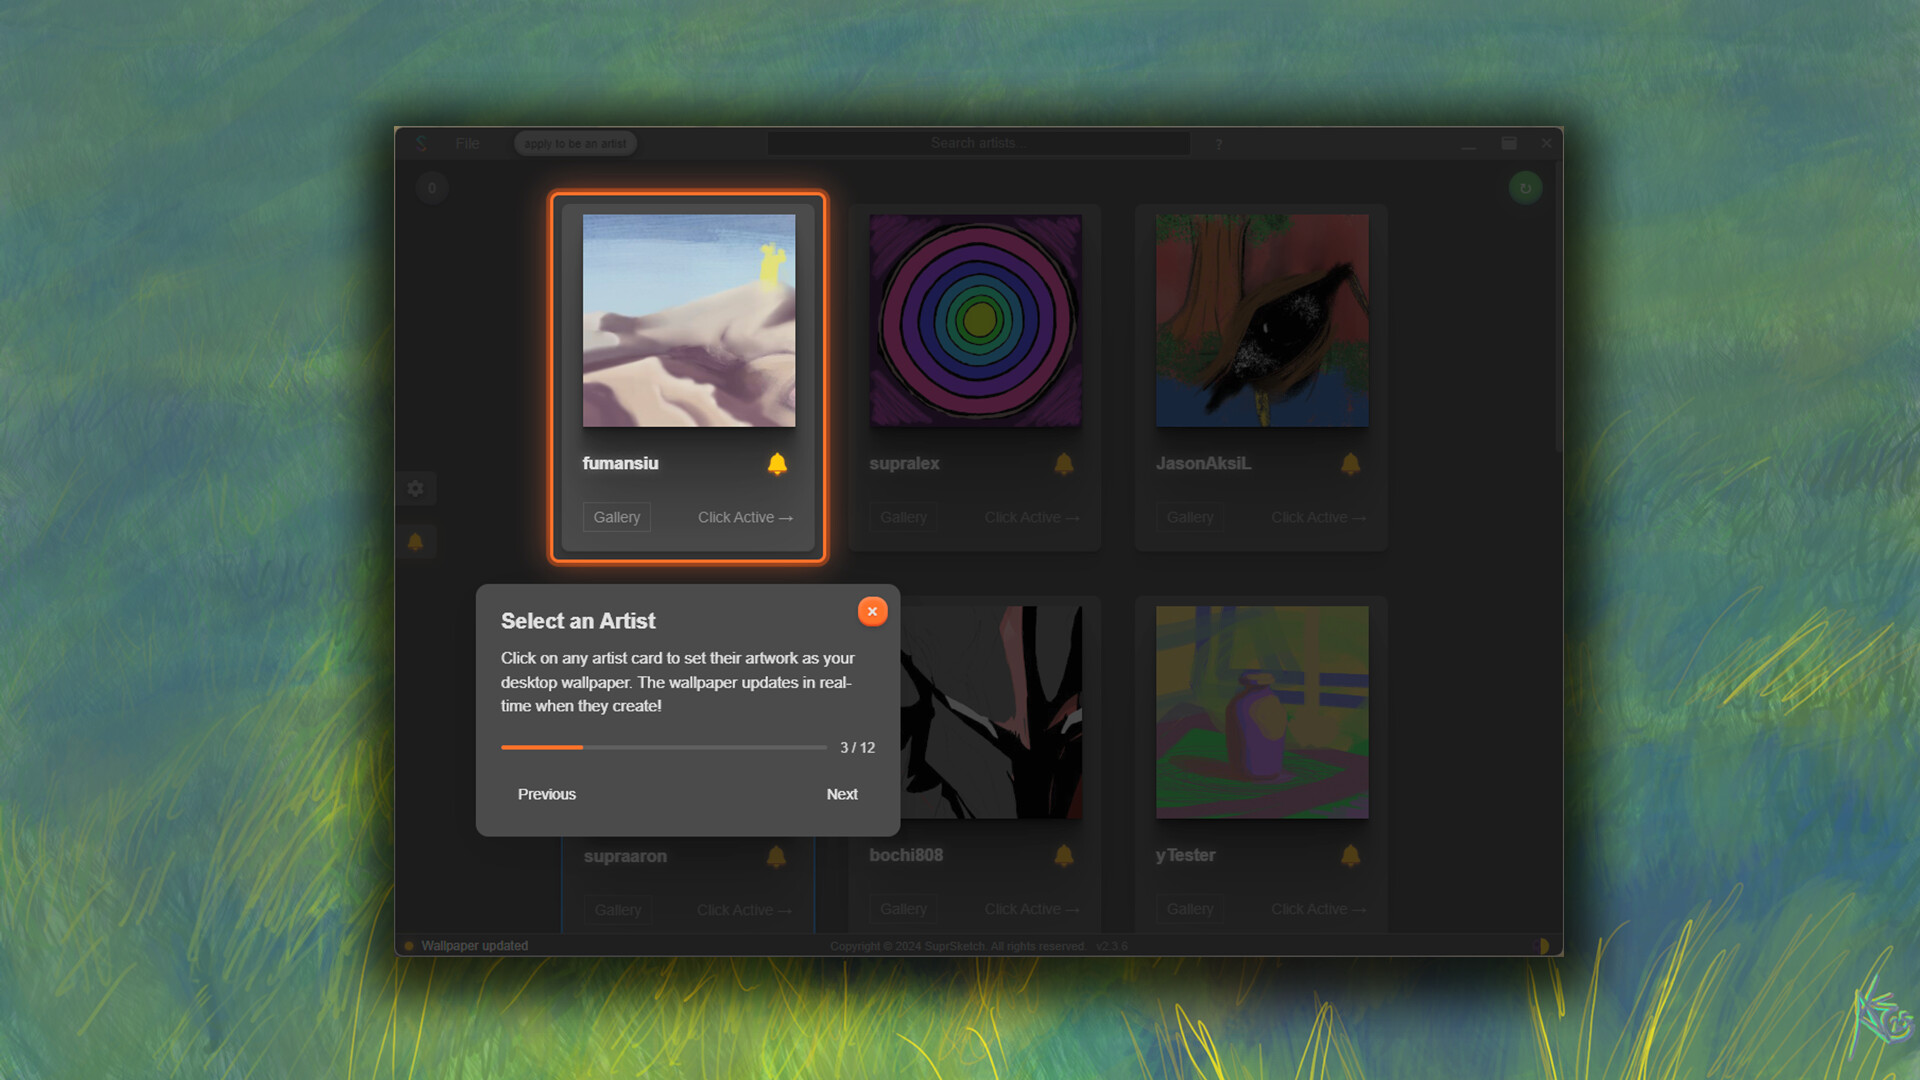Click Next in the Select an Artist dialog
This screenshot has width=1920, height=1080.
(842, 794)
